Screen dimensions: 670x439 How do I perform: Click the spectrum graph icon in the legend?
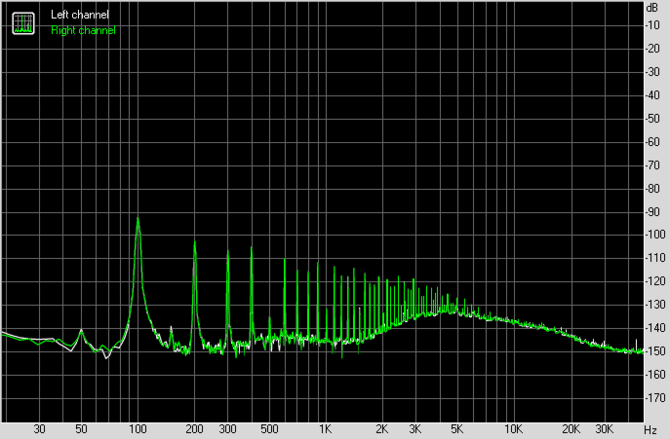pos(23,23)
